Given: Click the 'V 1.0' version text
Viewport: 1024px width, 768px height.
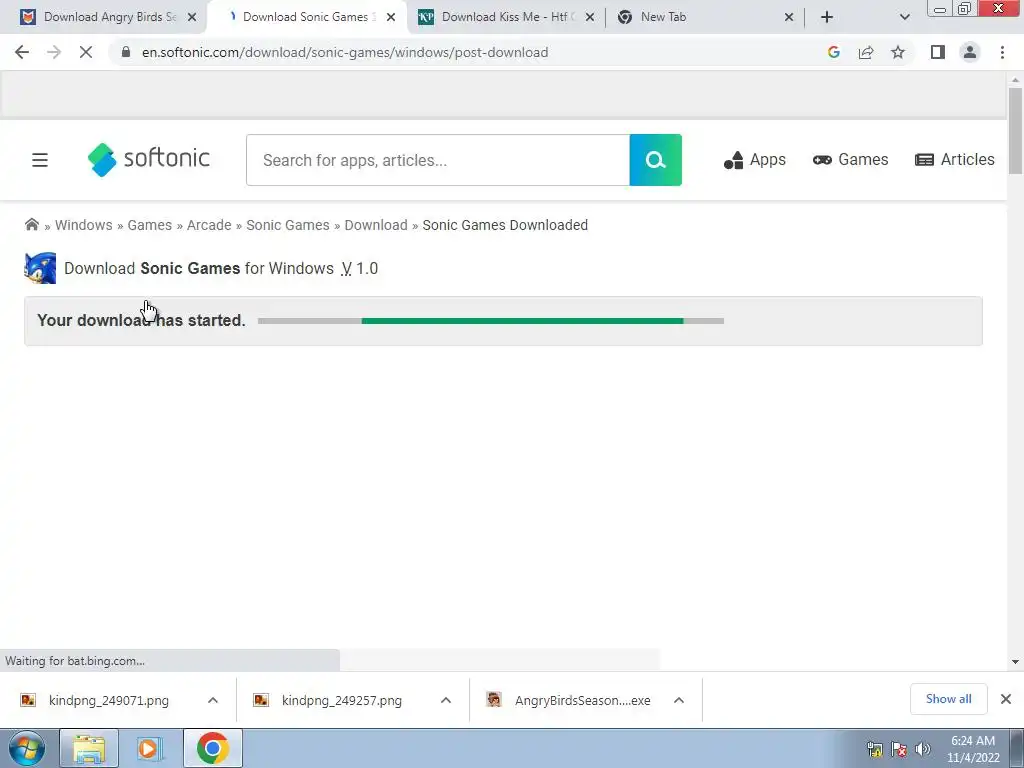Looking at the screenshot, I should click(x=359, y=268).
